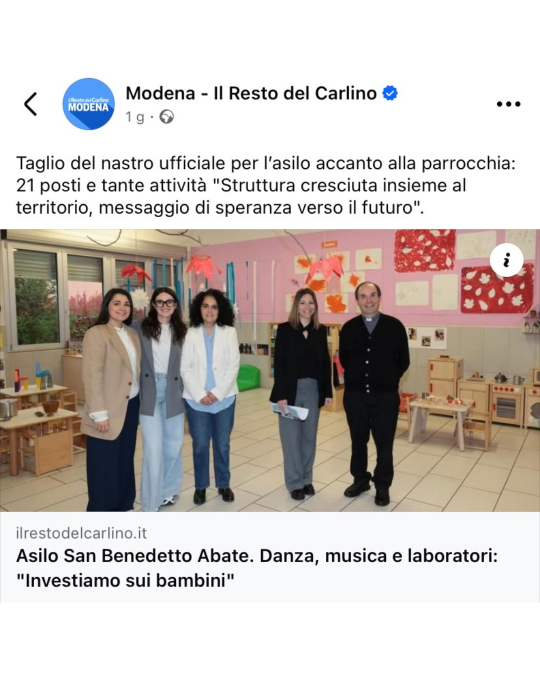Viewport: 540px width, 675px height.
Task: Click the quoted text "Investiamo sui bambini"
Action: (125, 581)
